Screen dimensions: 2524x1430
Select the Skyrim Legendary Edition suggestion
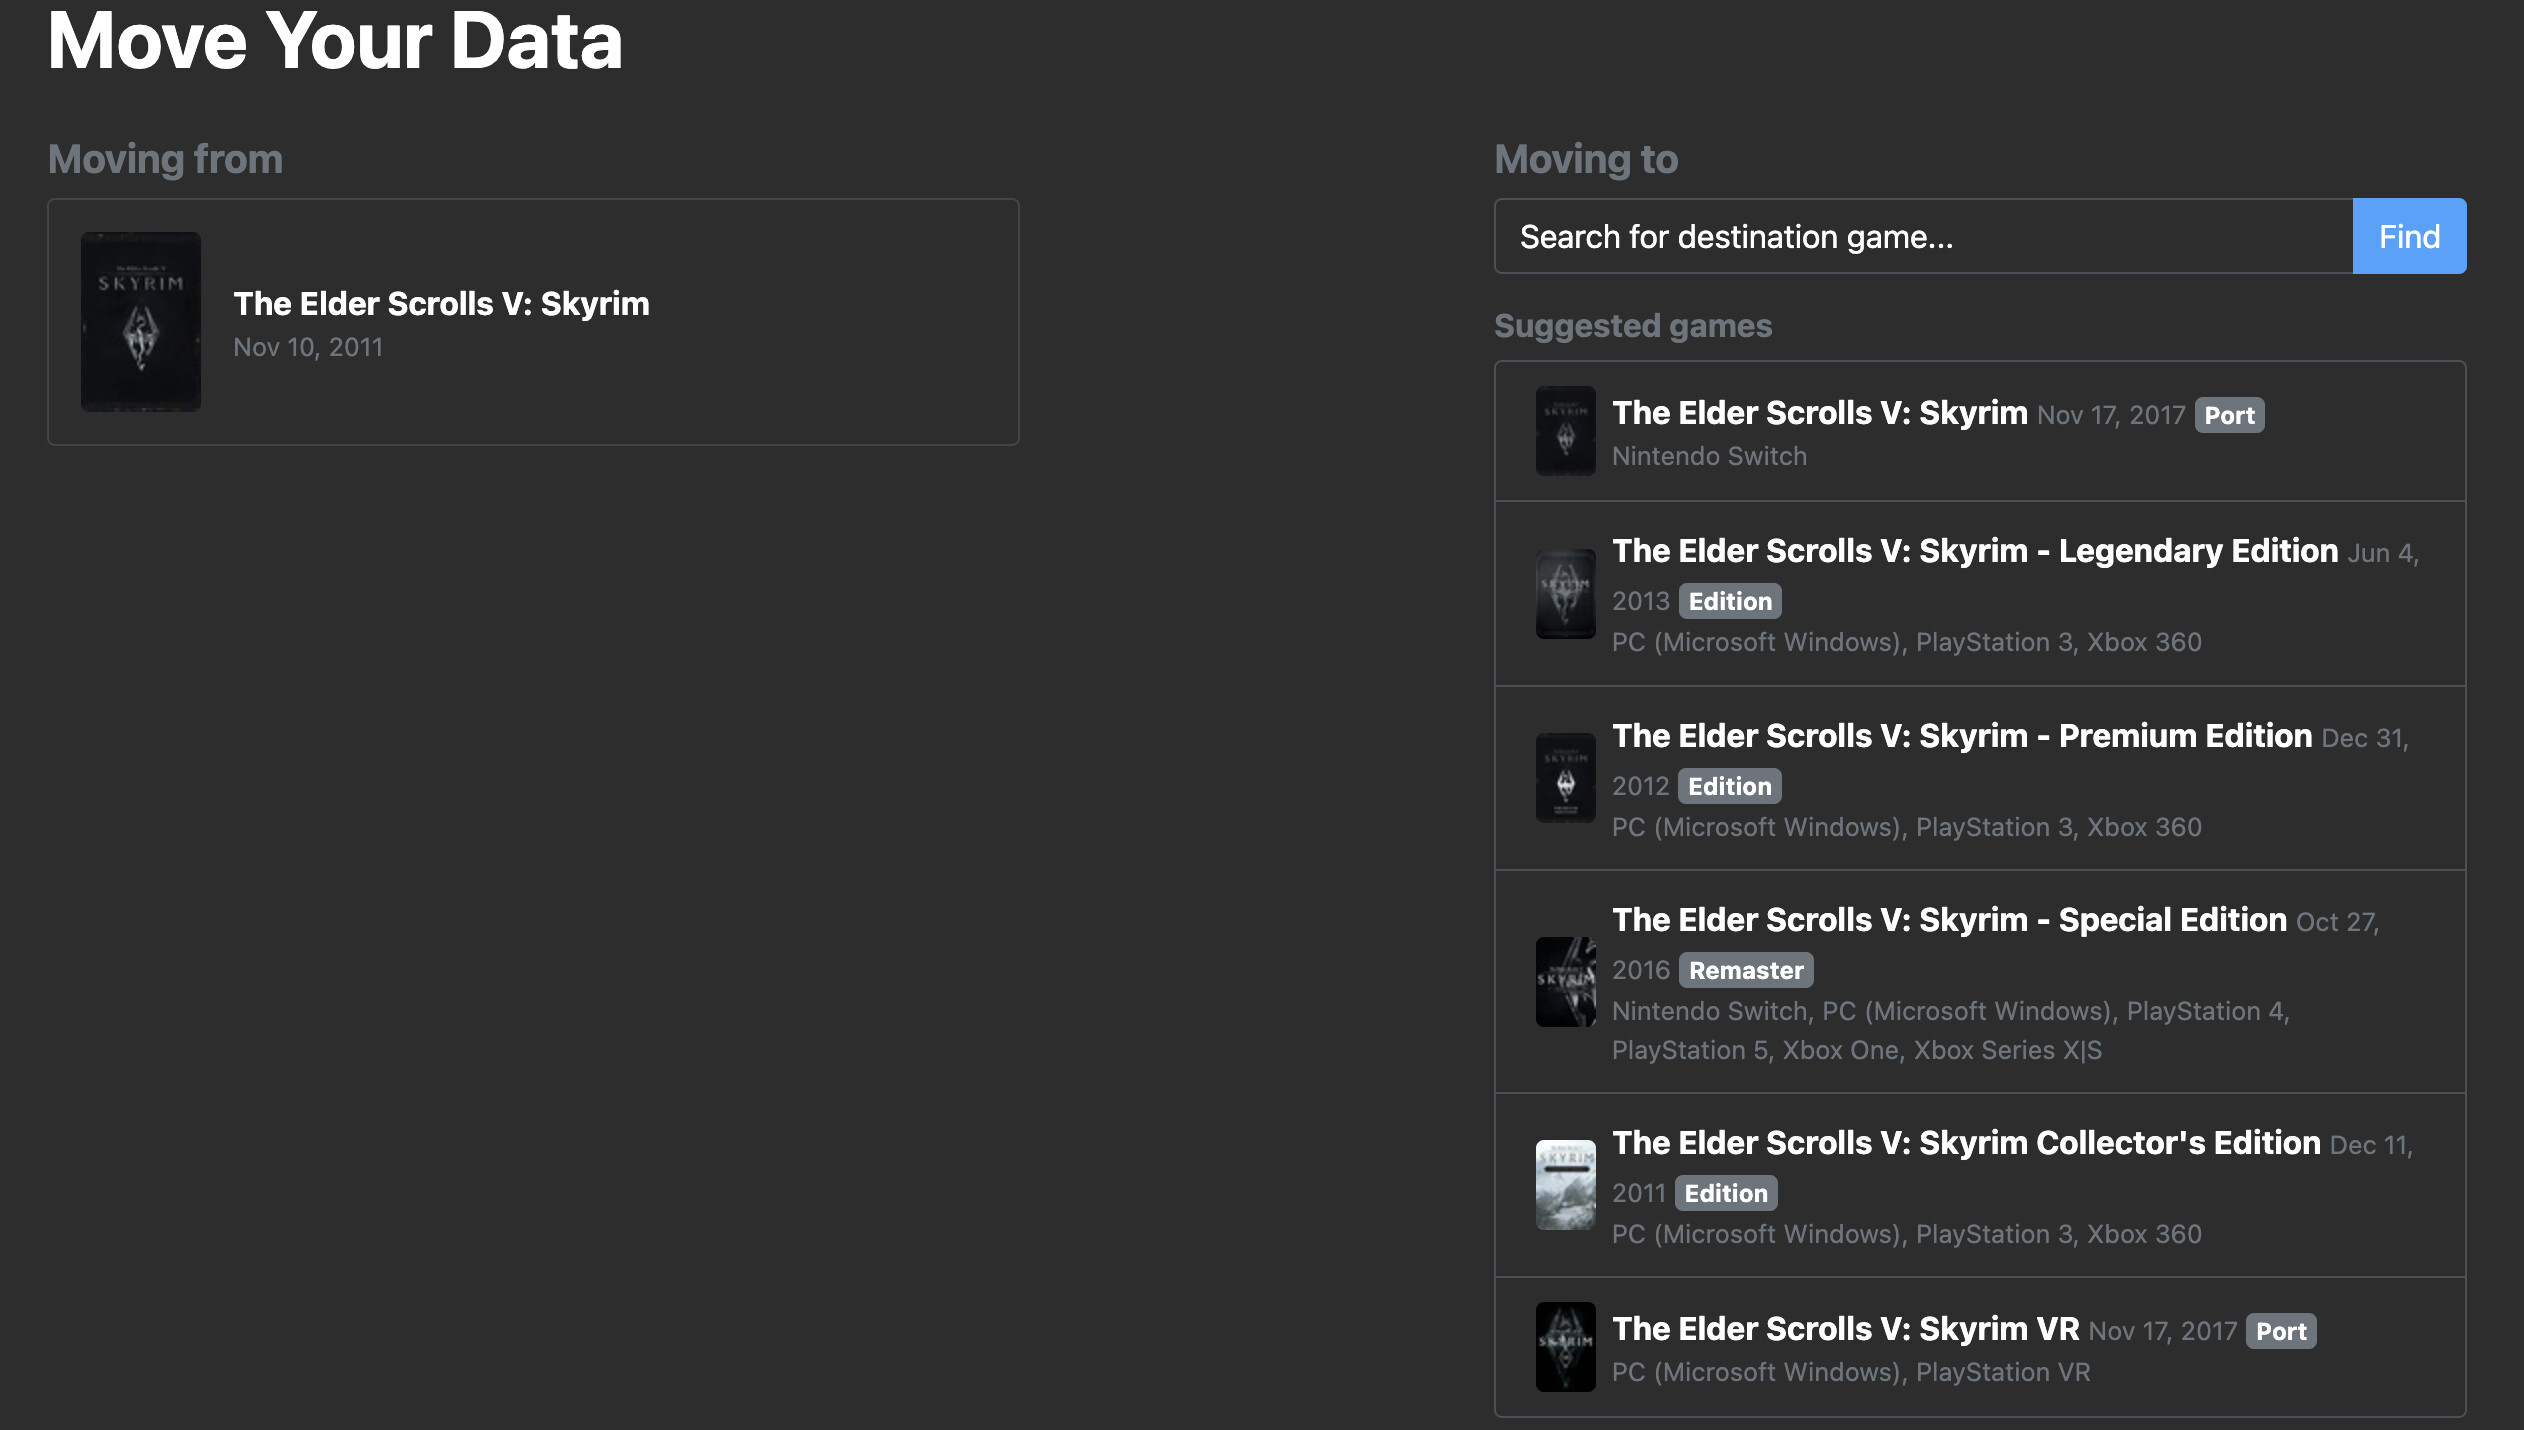[x=1974, y=551]
